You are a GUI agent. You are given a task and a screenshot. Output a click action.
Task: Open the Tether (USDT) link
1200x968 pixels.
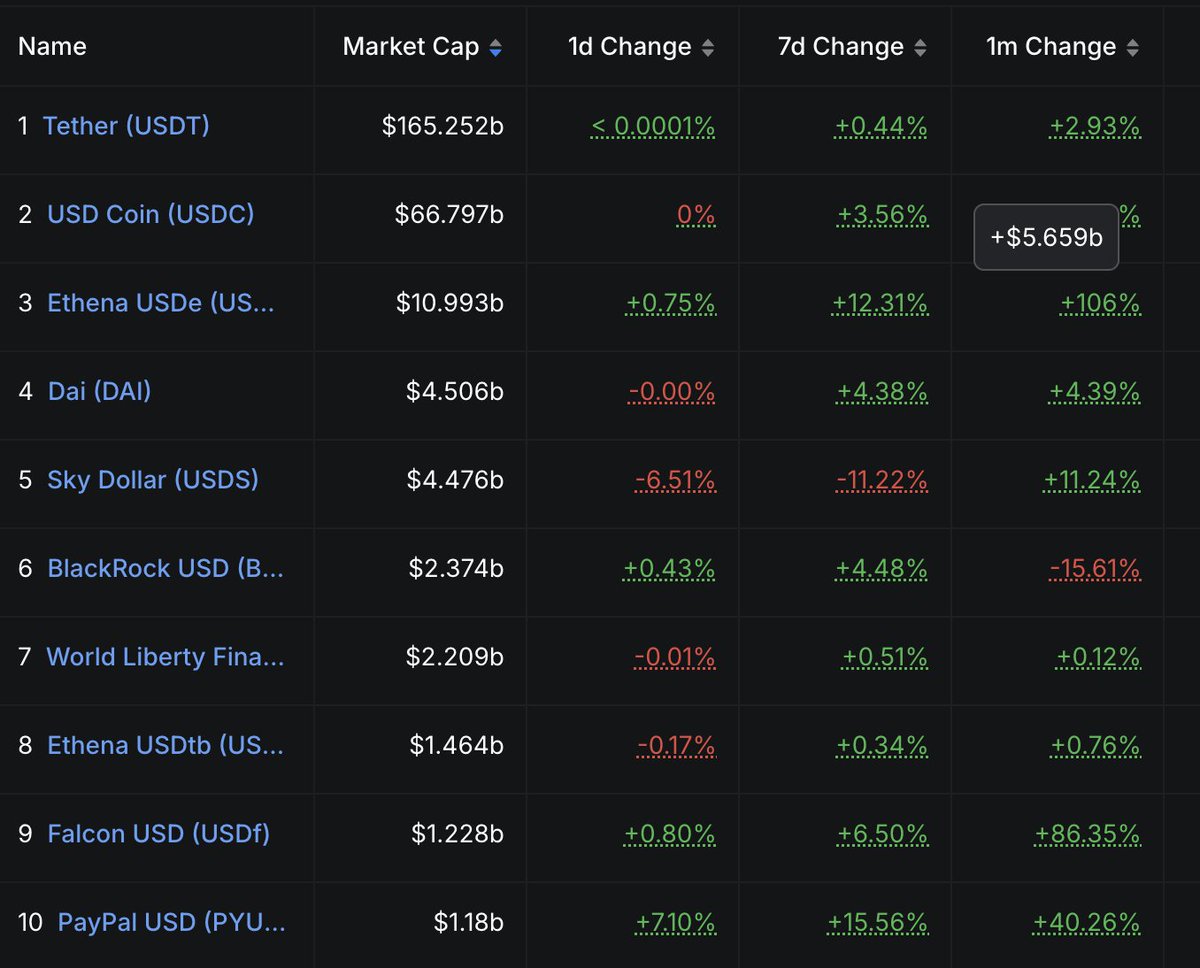(126, 126)
